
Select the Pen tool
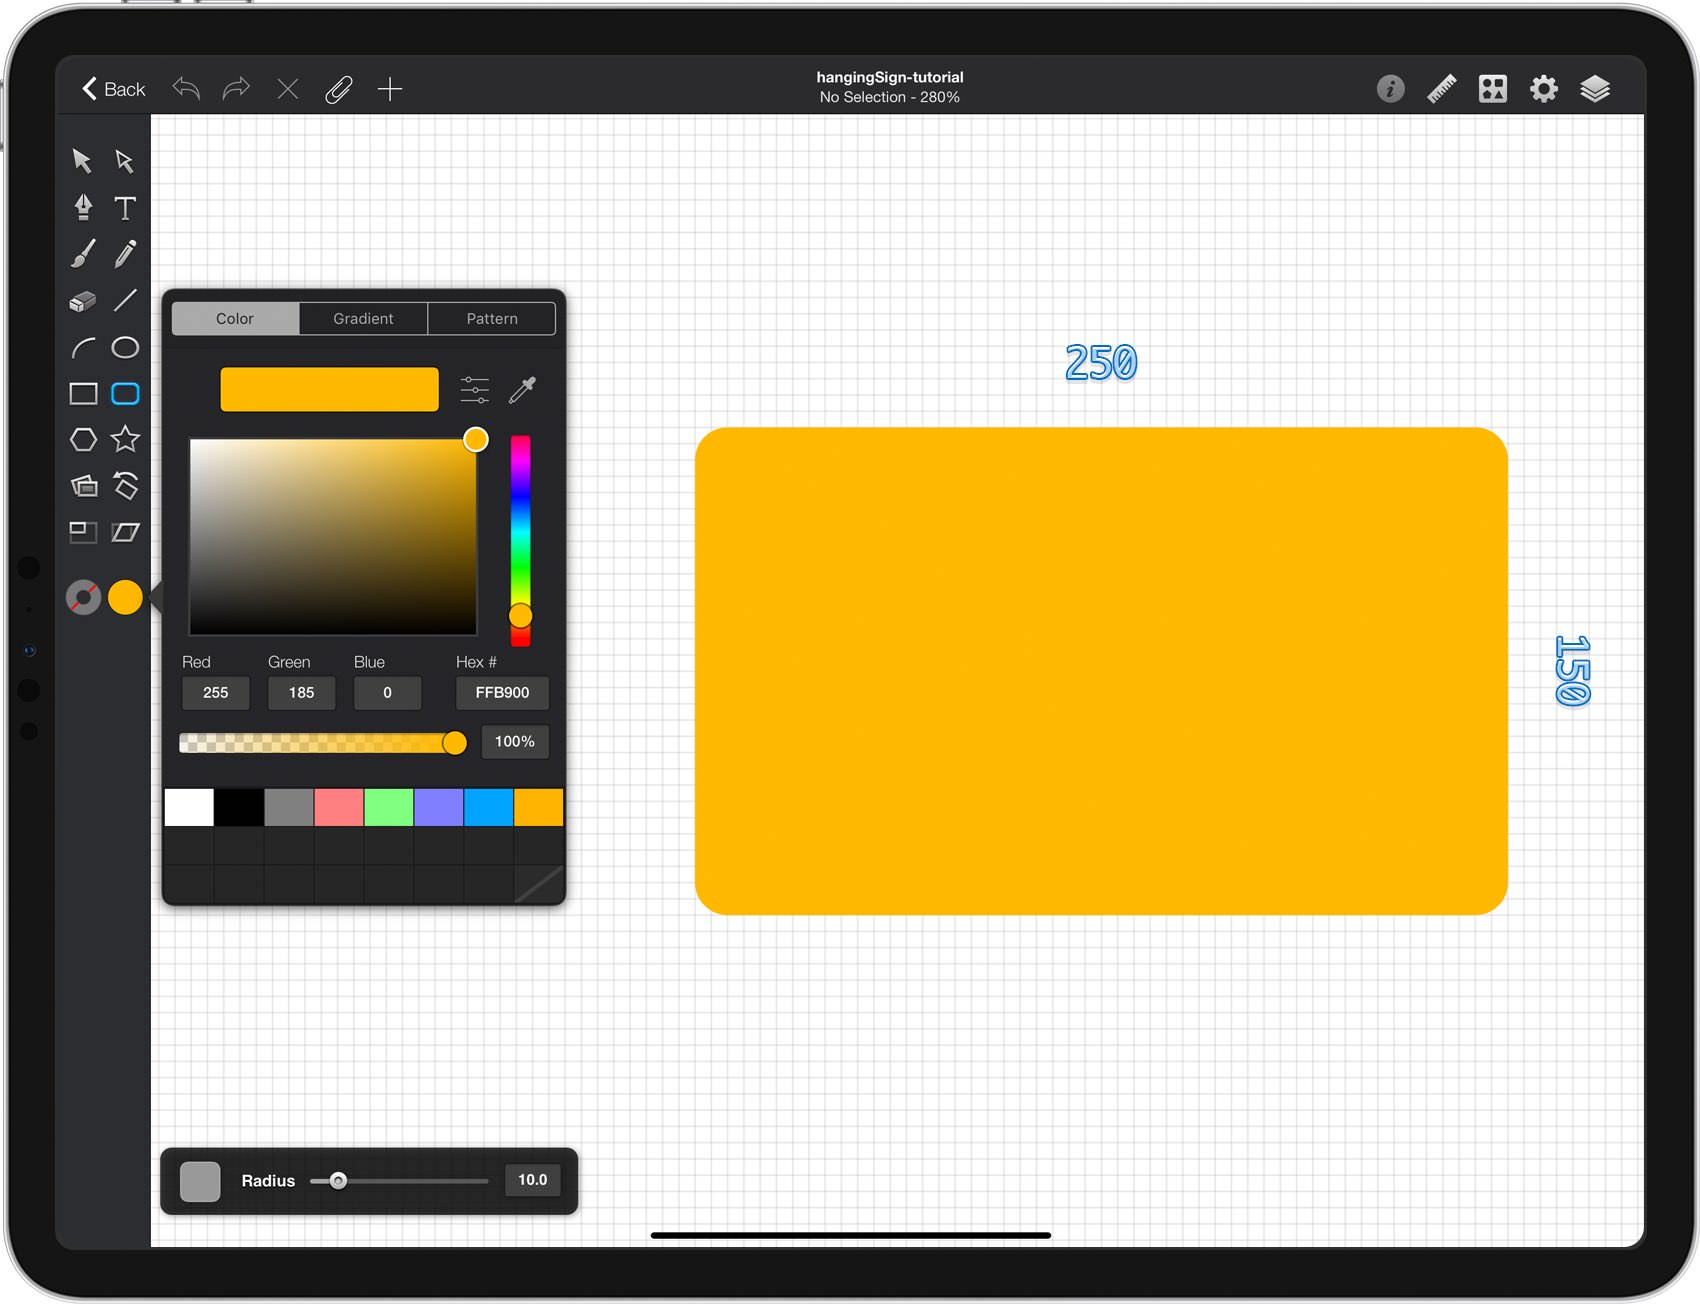point(83,207)
